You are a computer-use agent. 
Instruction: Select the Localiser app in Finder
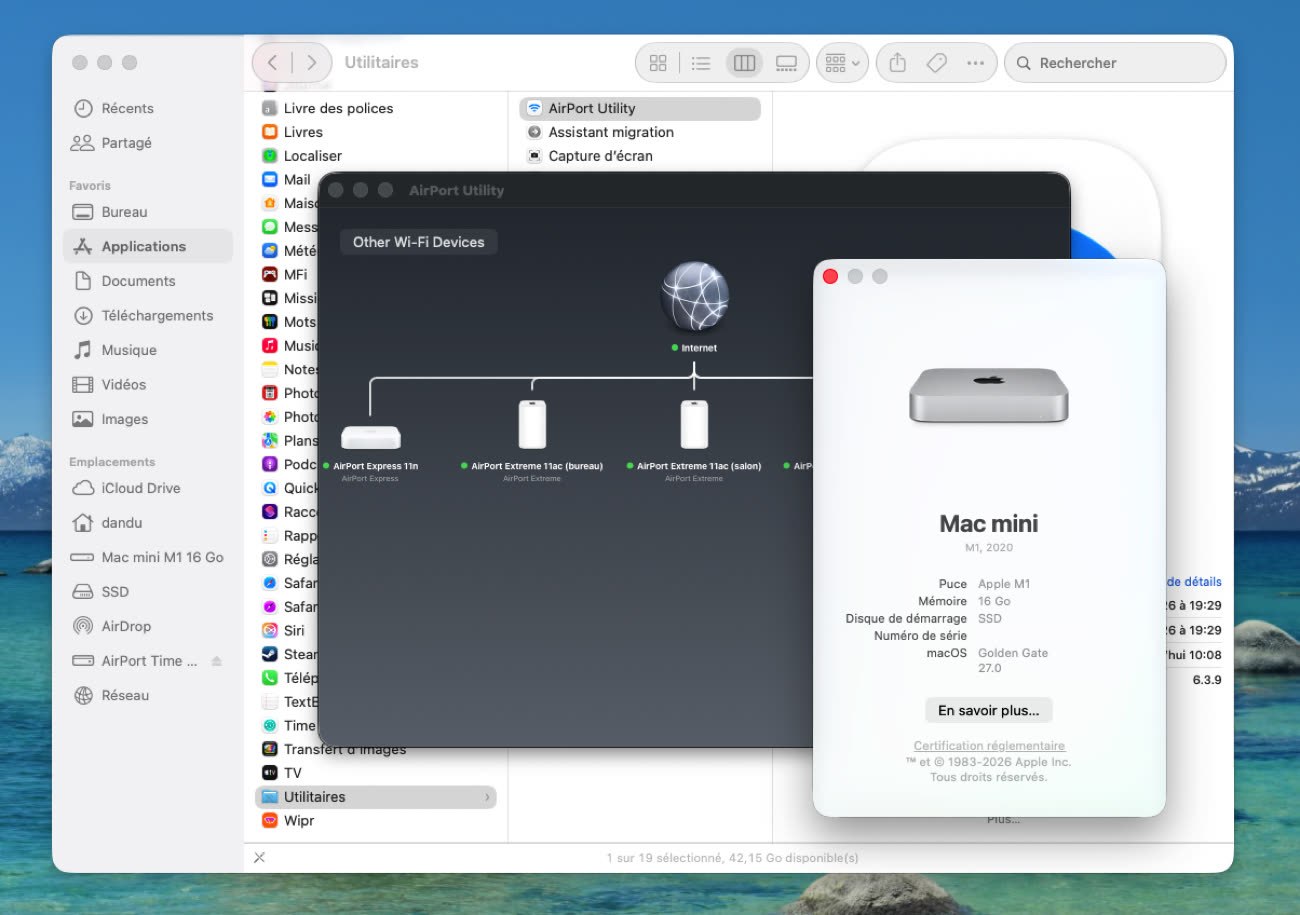(x=376, y=156)
